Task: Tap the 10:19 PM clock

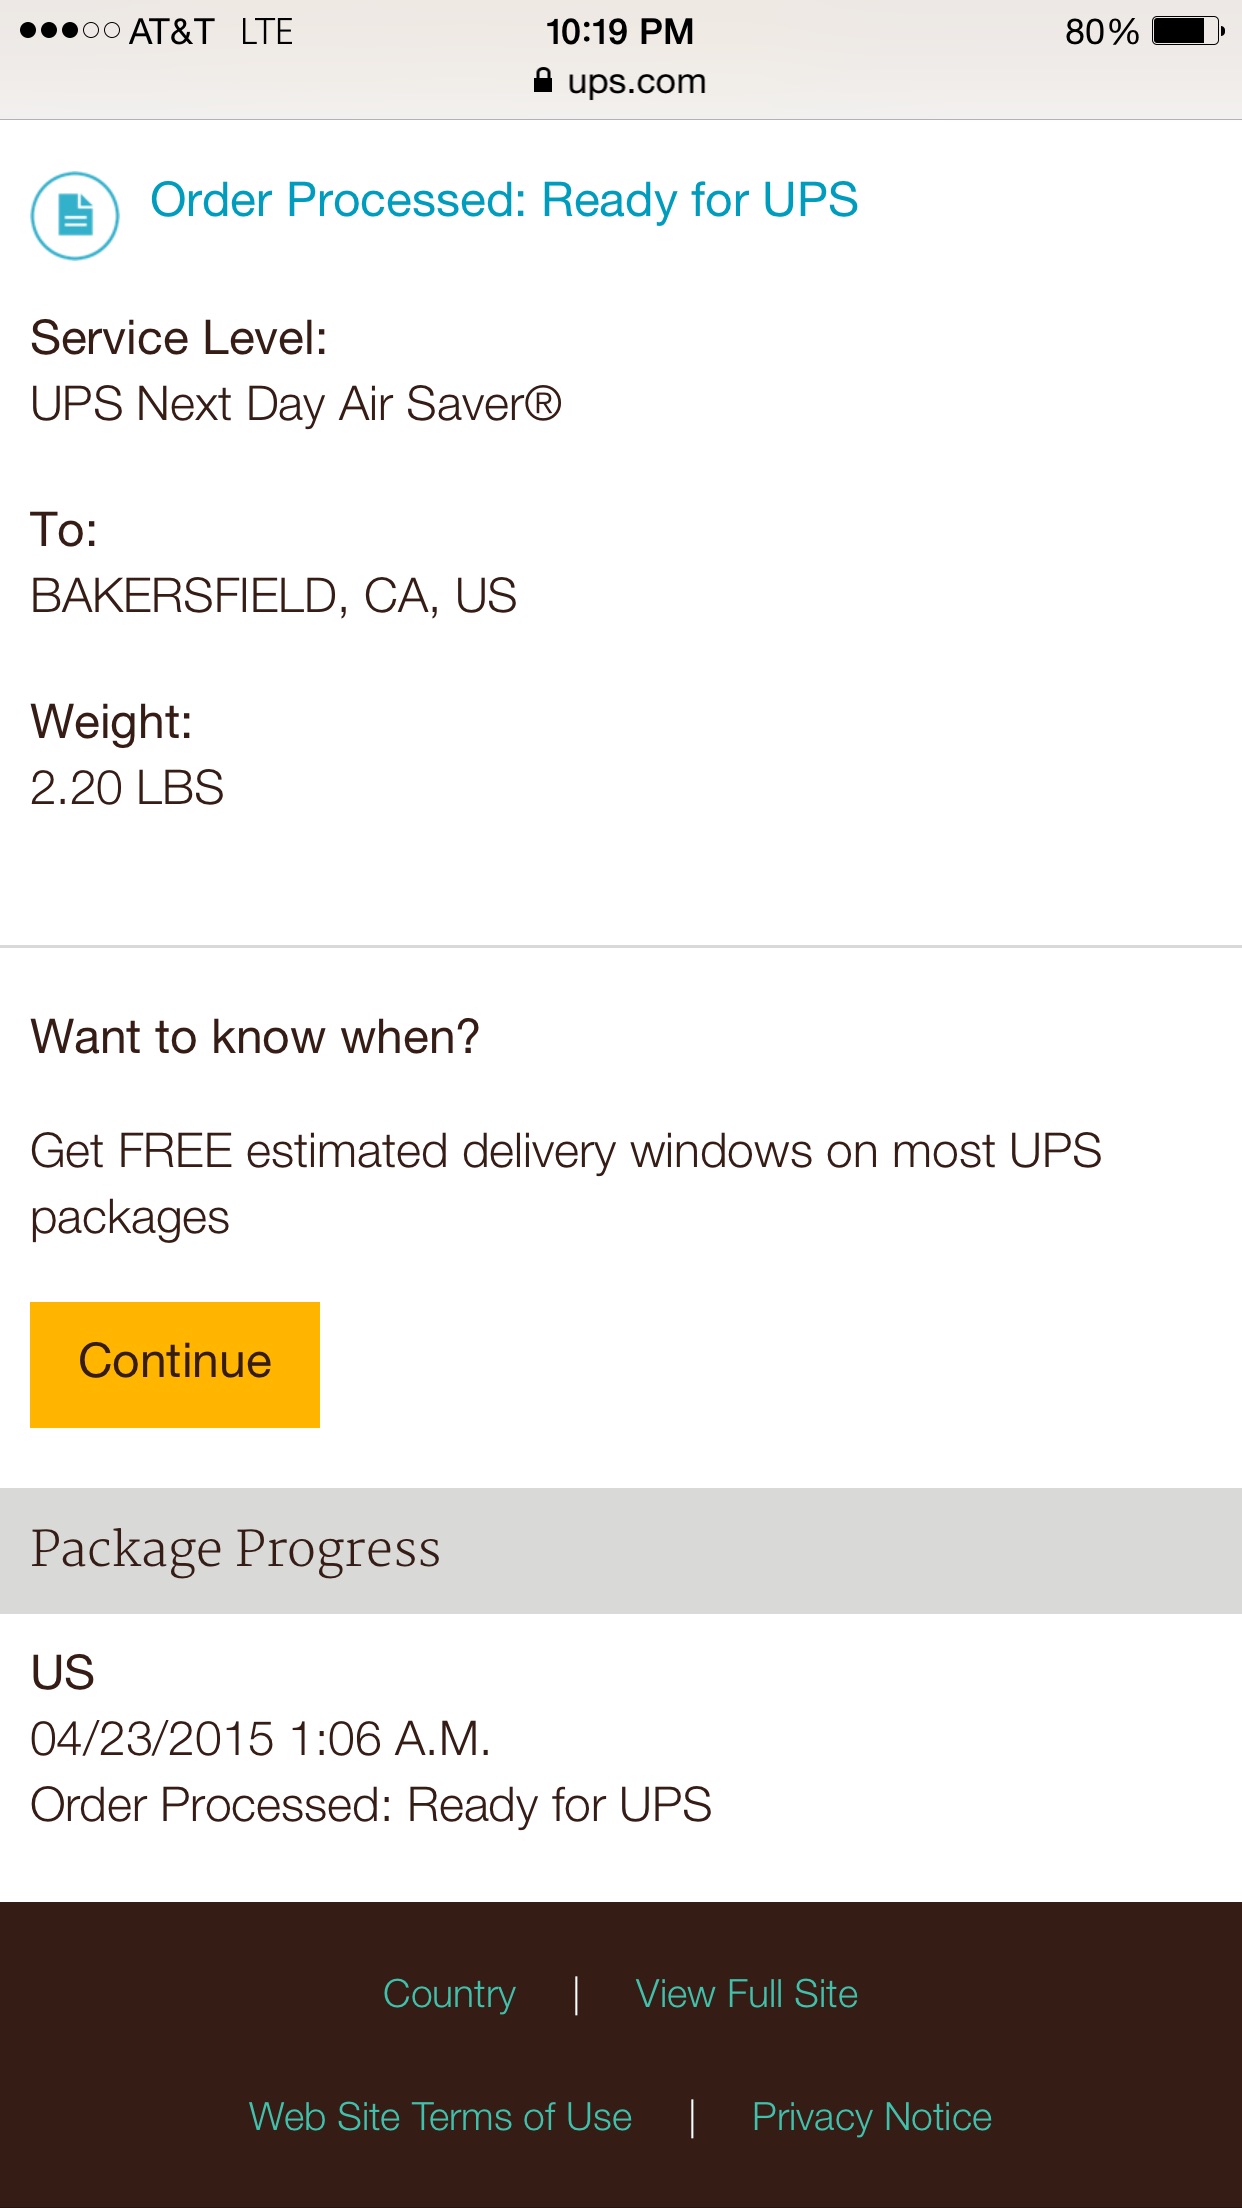Action: (620, 31)
